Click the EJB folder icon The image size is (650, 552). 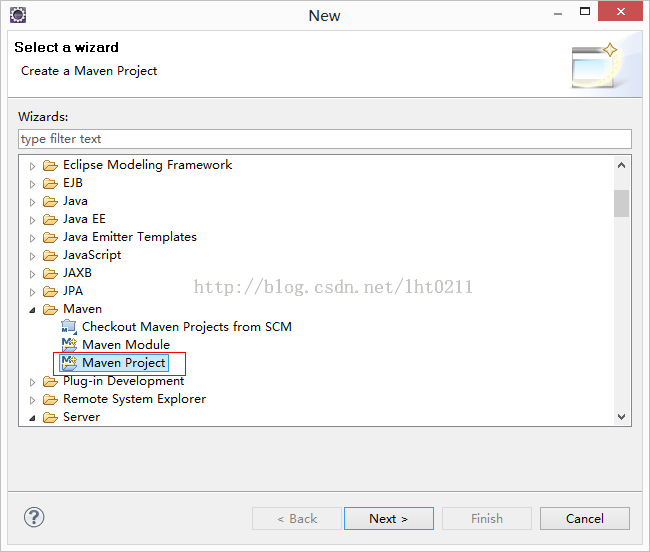click(50, 184)
